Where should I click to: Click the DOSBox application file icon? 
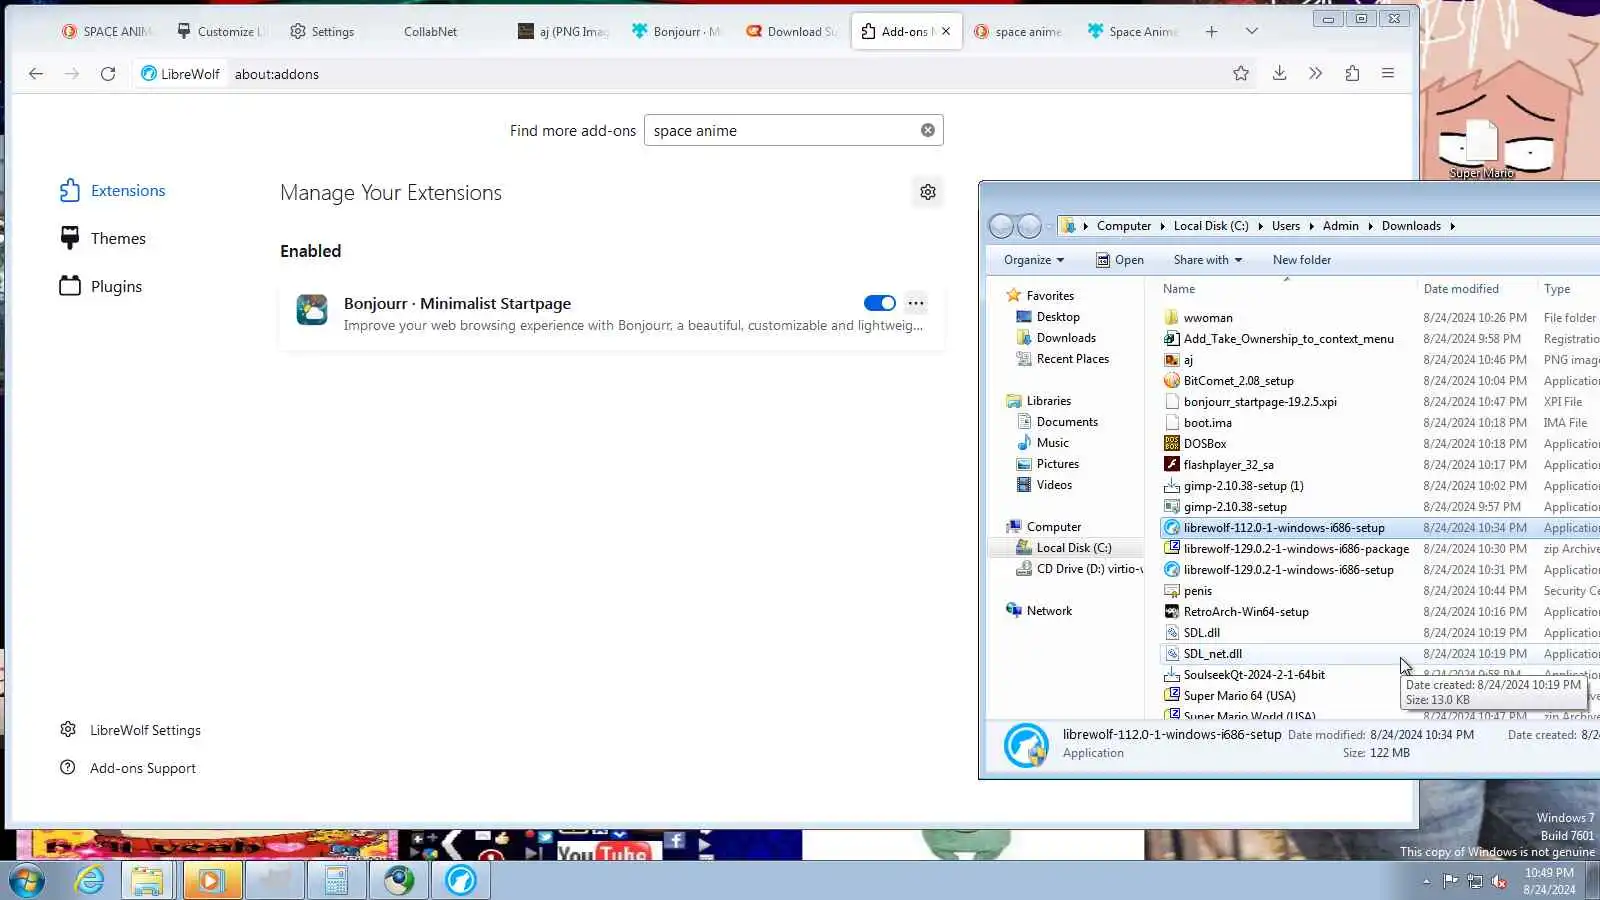pyautogui.click(x=1172, y=444)
